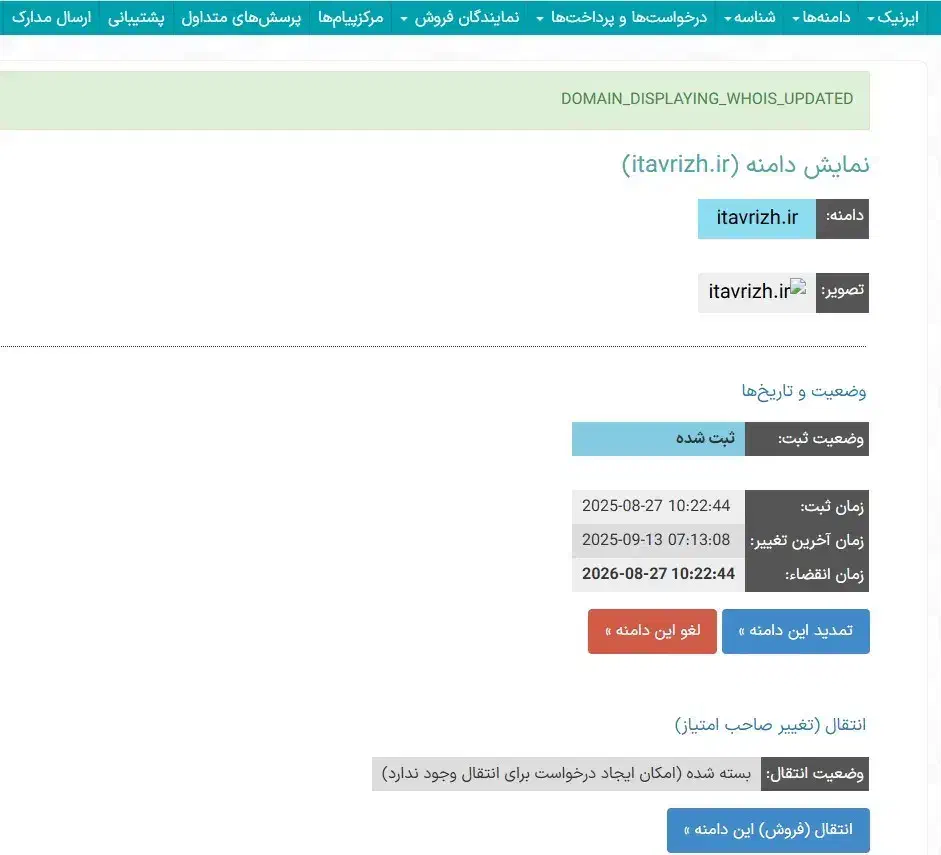Click the blue itavrizh.ir domain name box
The height and width of the screenshot is (855, 941).
(x=757, y=218)
